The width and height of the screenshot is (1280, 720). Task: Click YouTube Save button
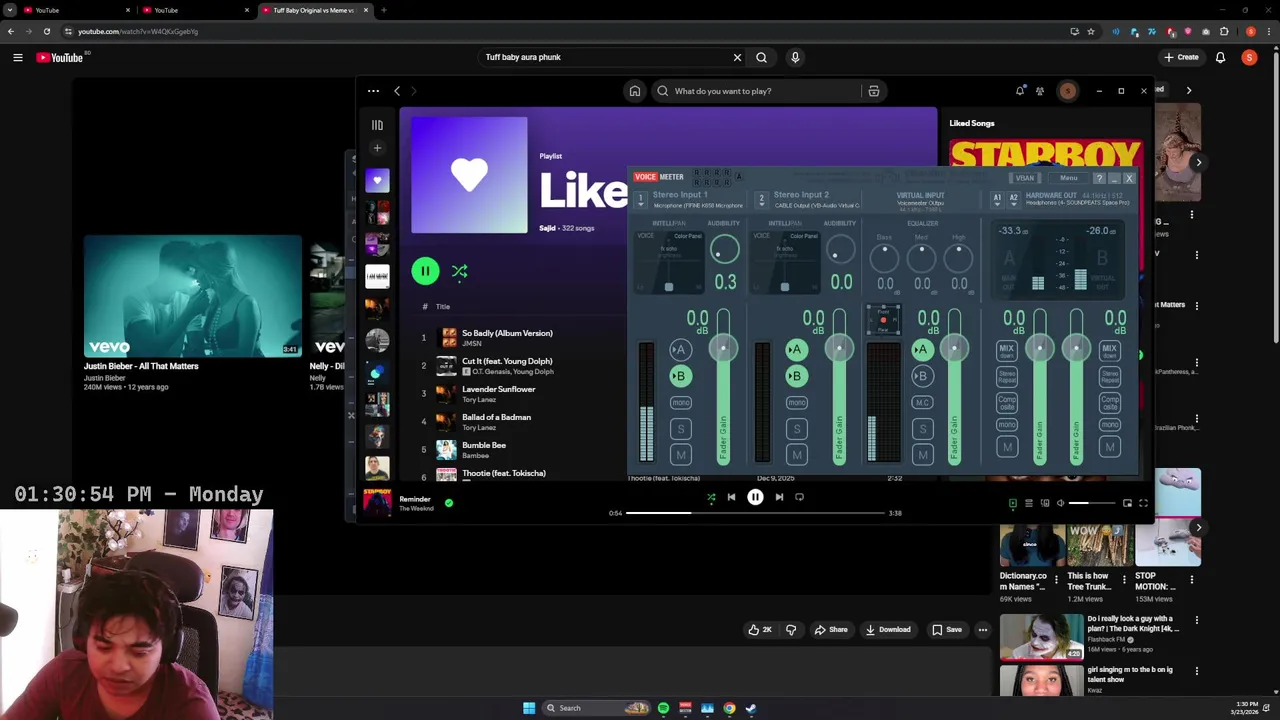947,630
